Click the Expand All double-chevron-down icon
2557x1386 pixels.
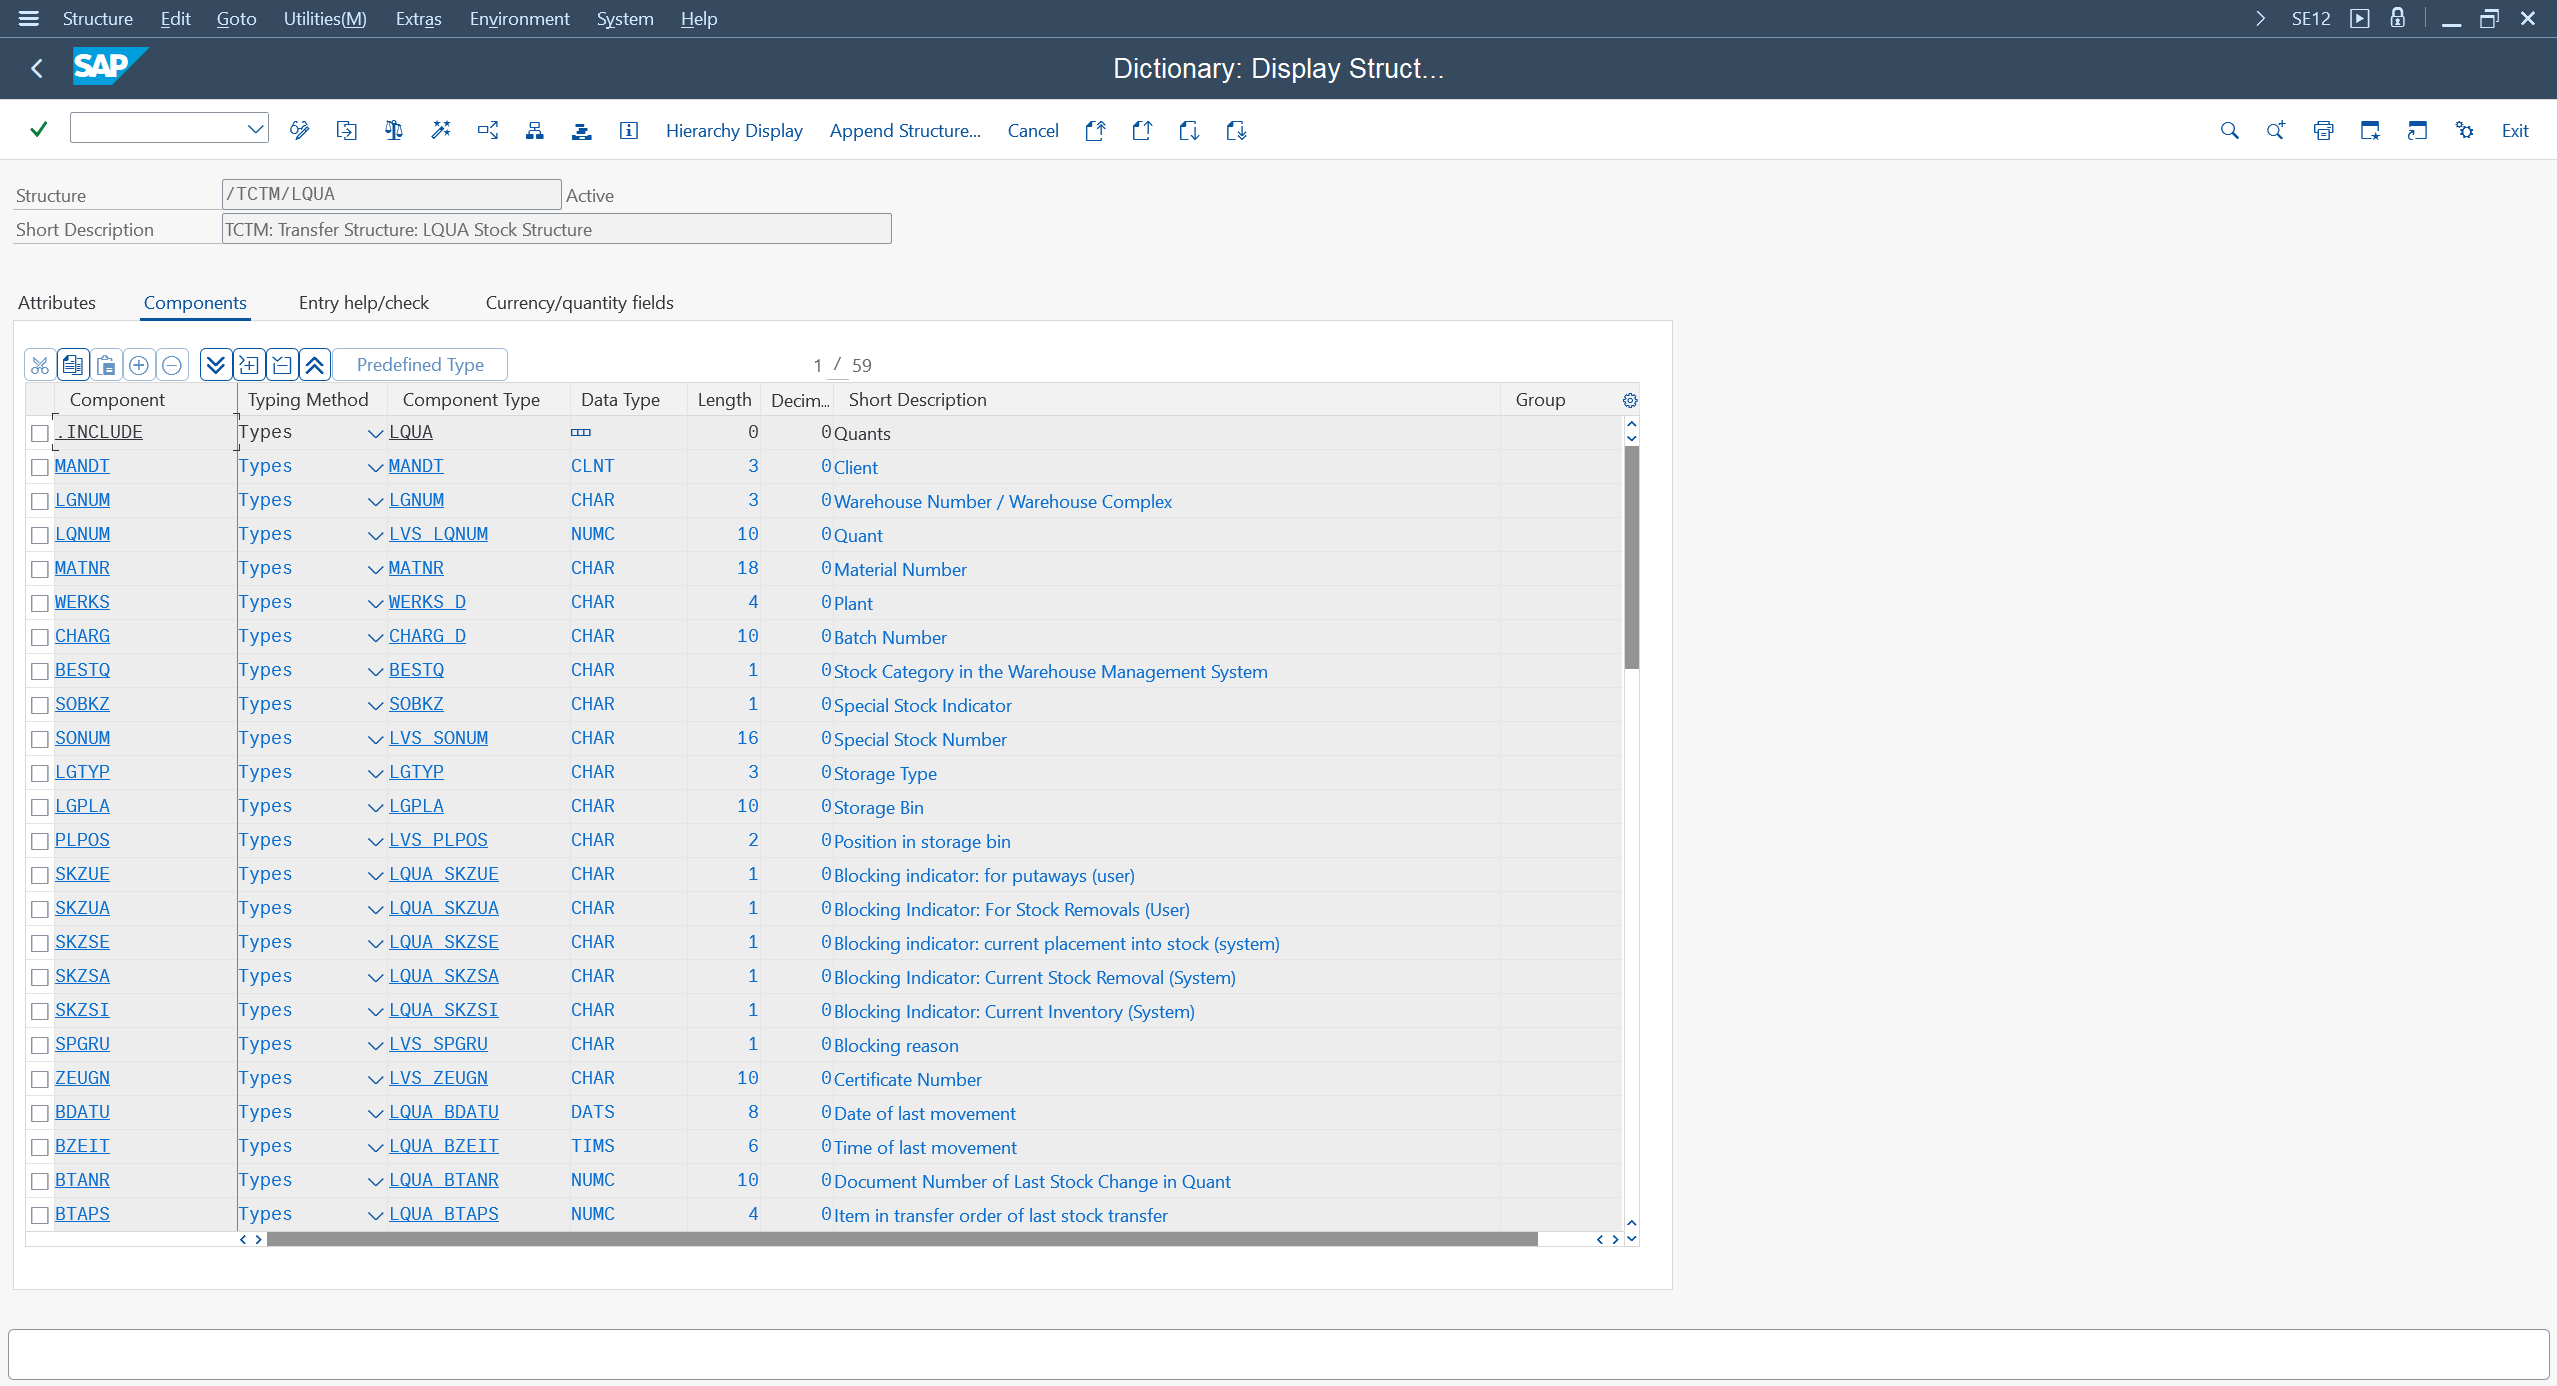215,365
